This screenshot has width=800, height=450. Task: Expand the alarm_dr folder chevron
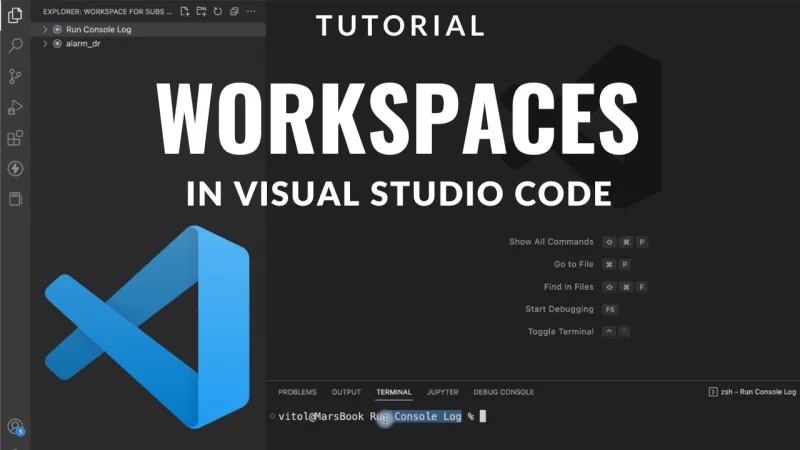click(x=45, y=44)
